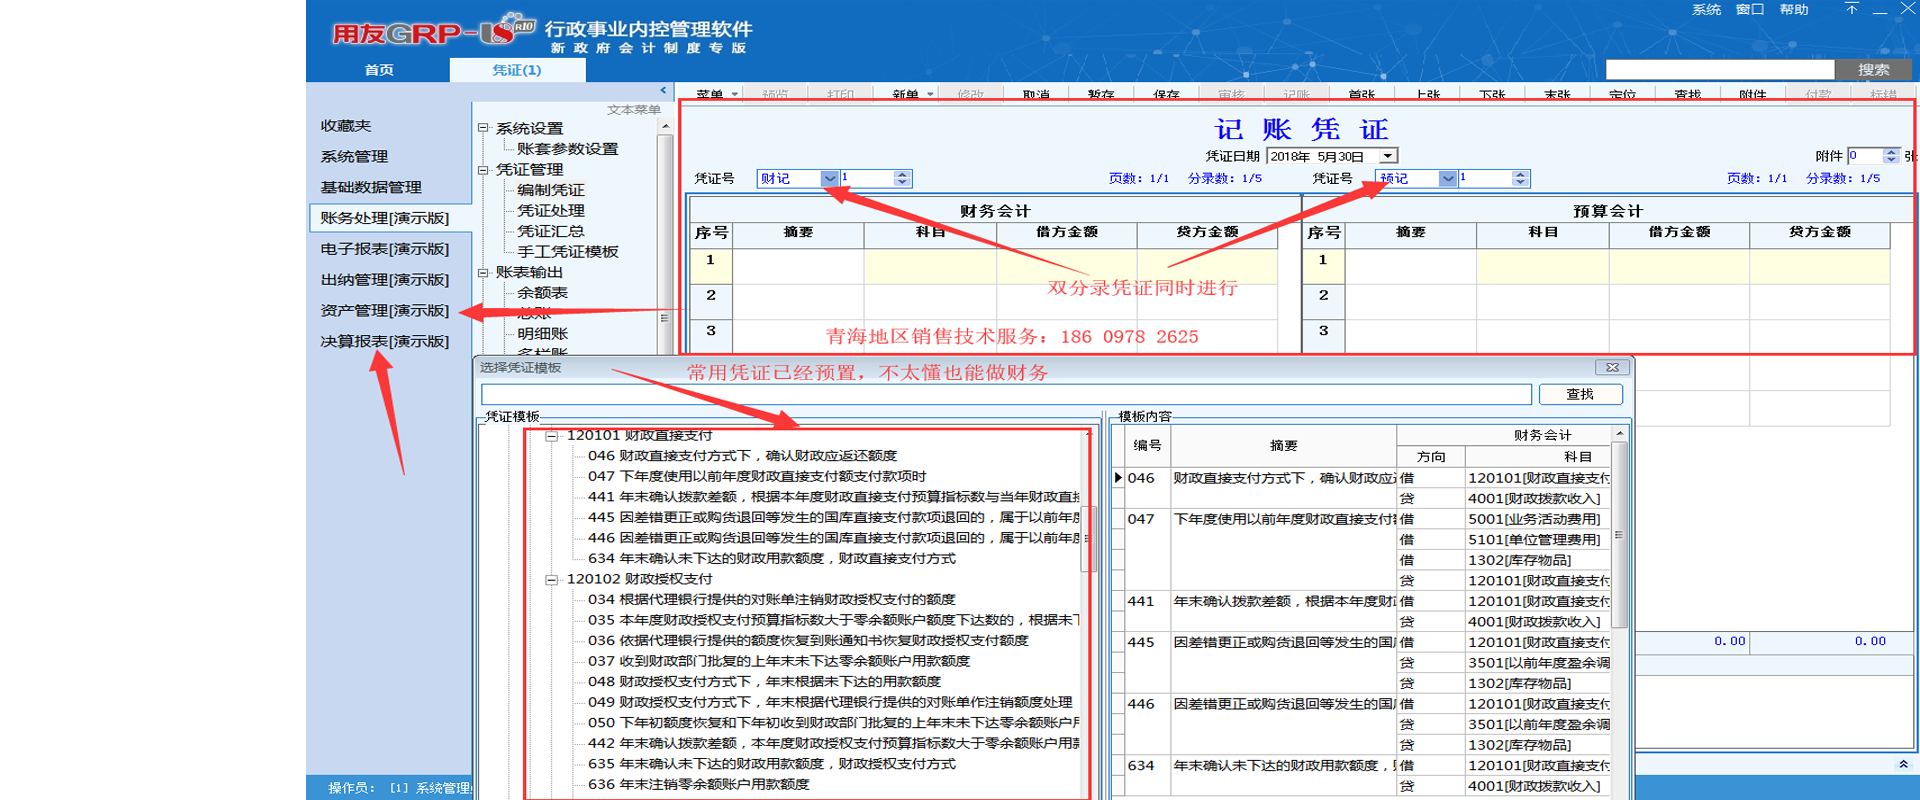Click the 查找 button in template dialog
Image resolution: width=1920 pixels, height=800 pixels.
1580,395
